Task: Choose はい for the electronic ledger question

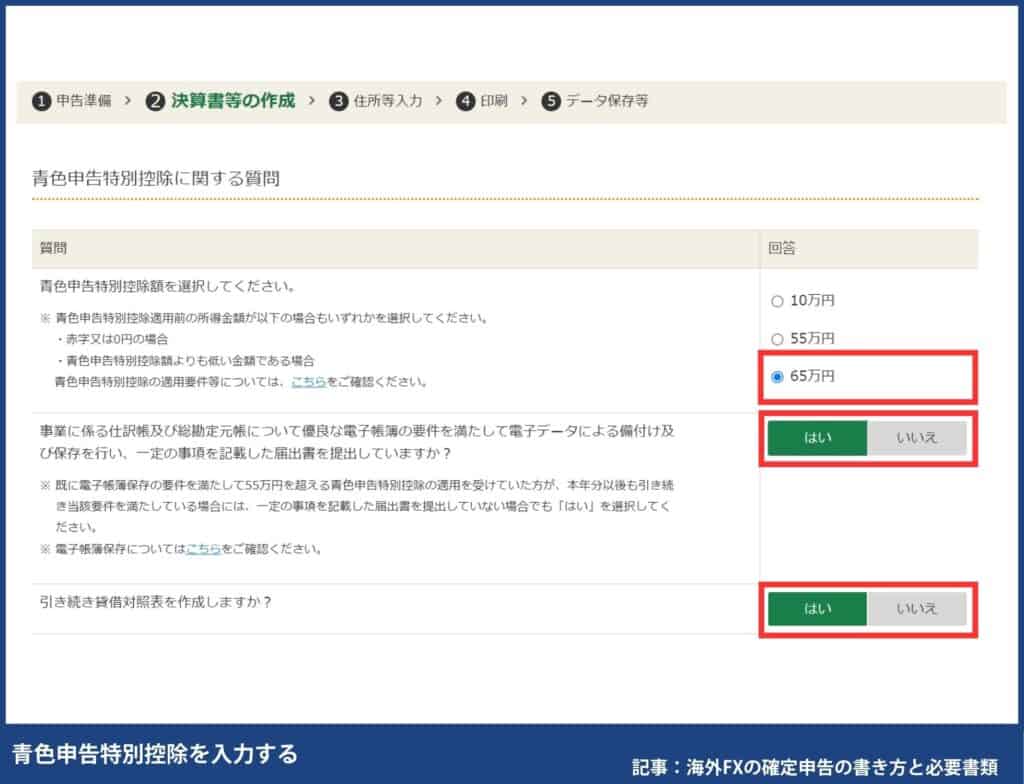Action: tap(817, 438)
